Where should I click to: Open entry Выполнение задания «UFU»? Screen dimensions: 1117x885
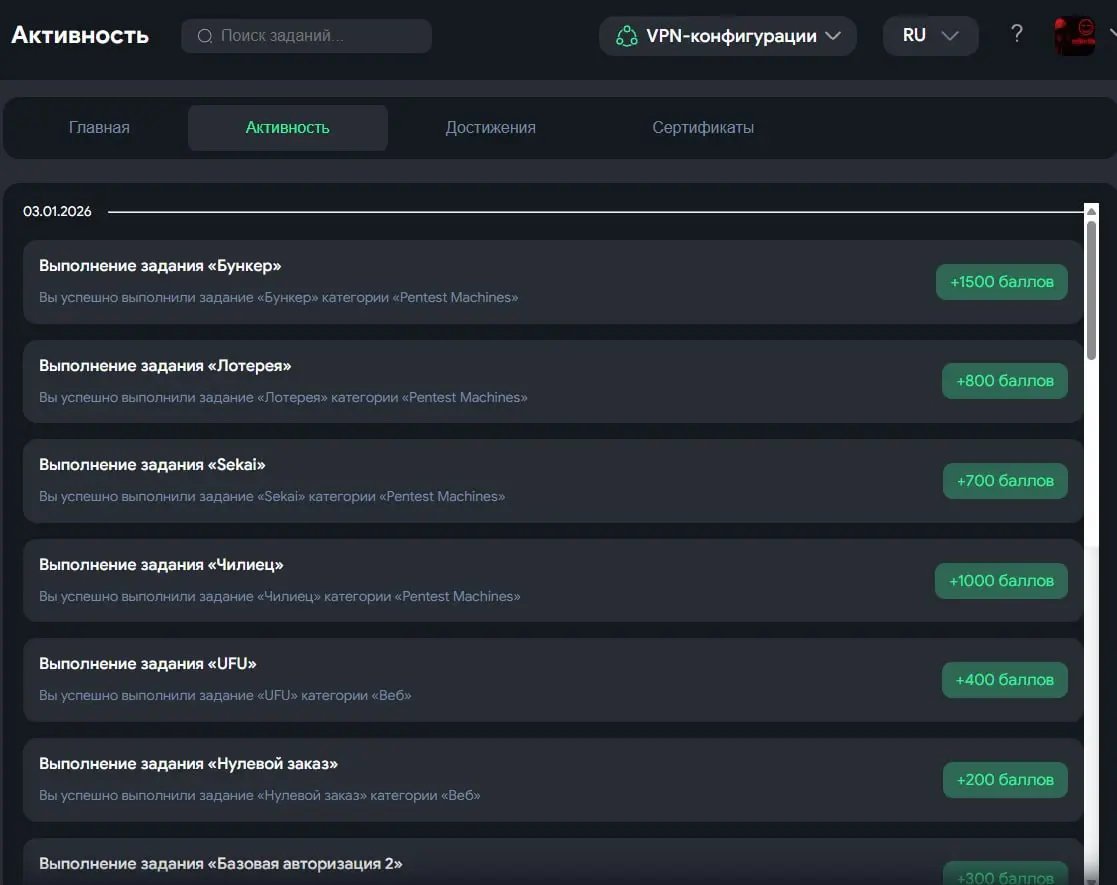coord(553,680)
